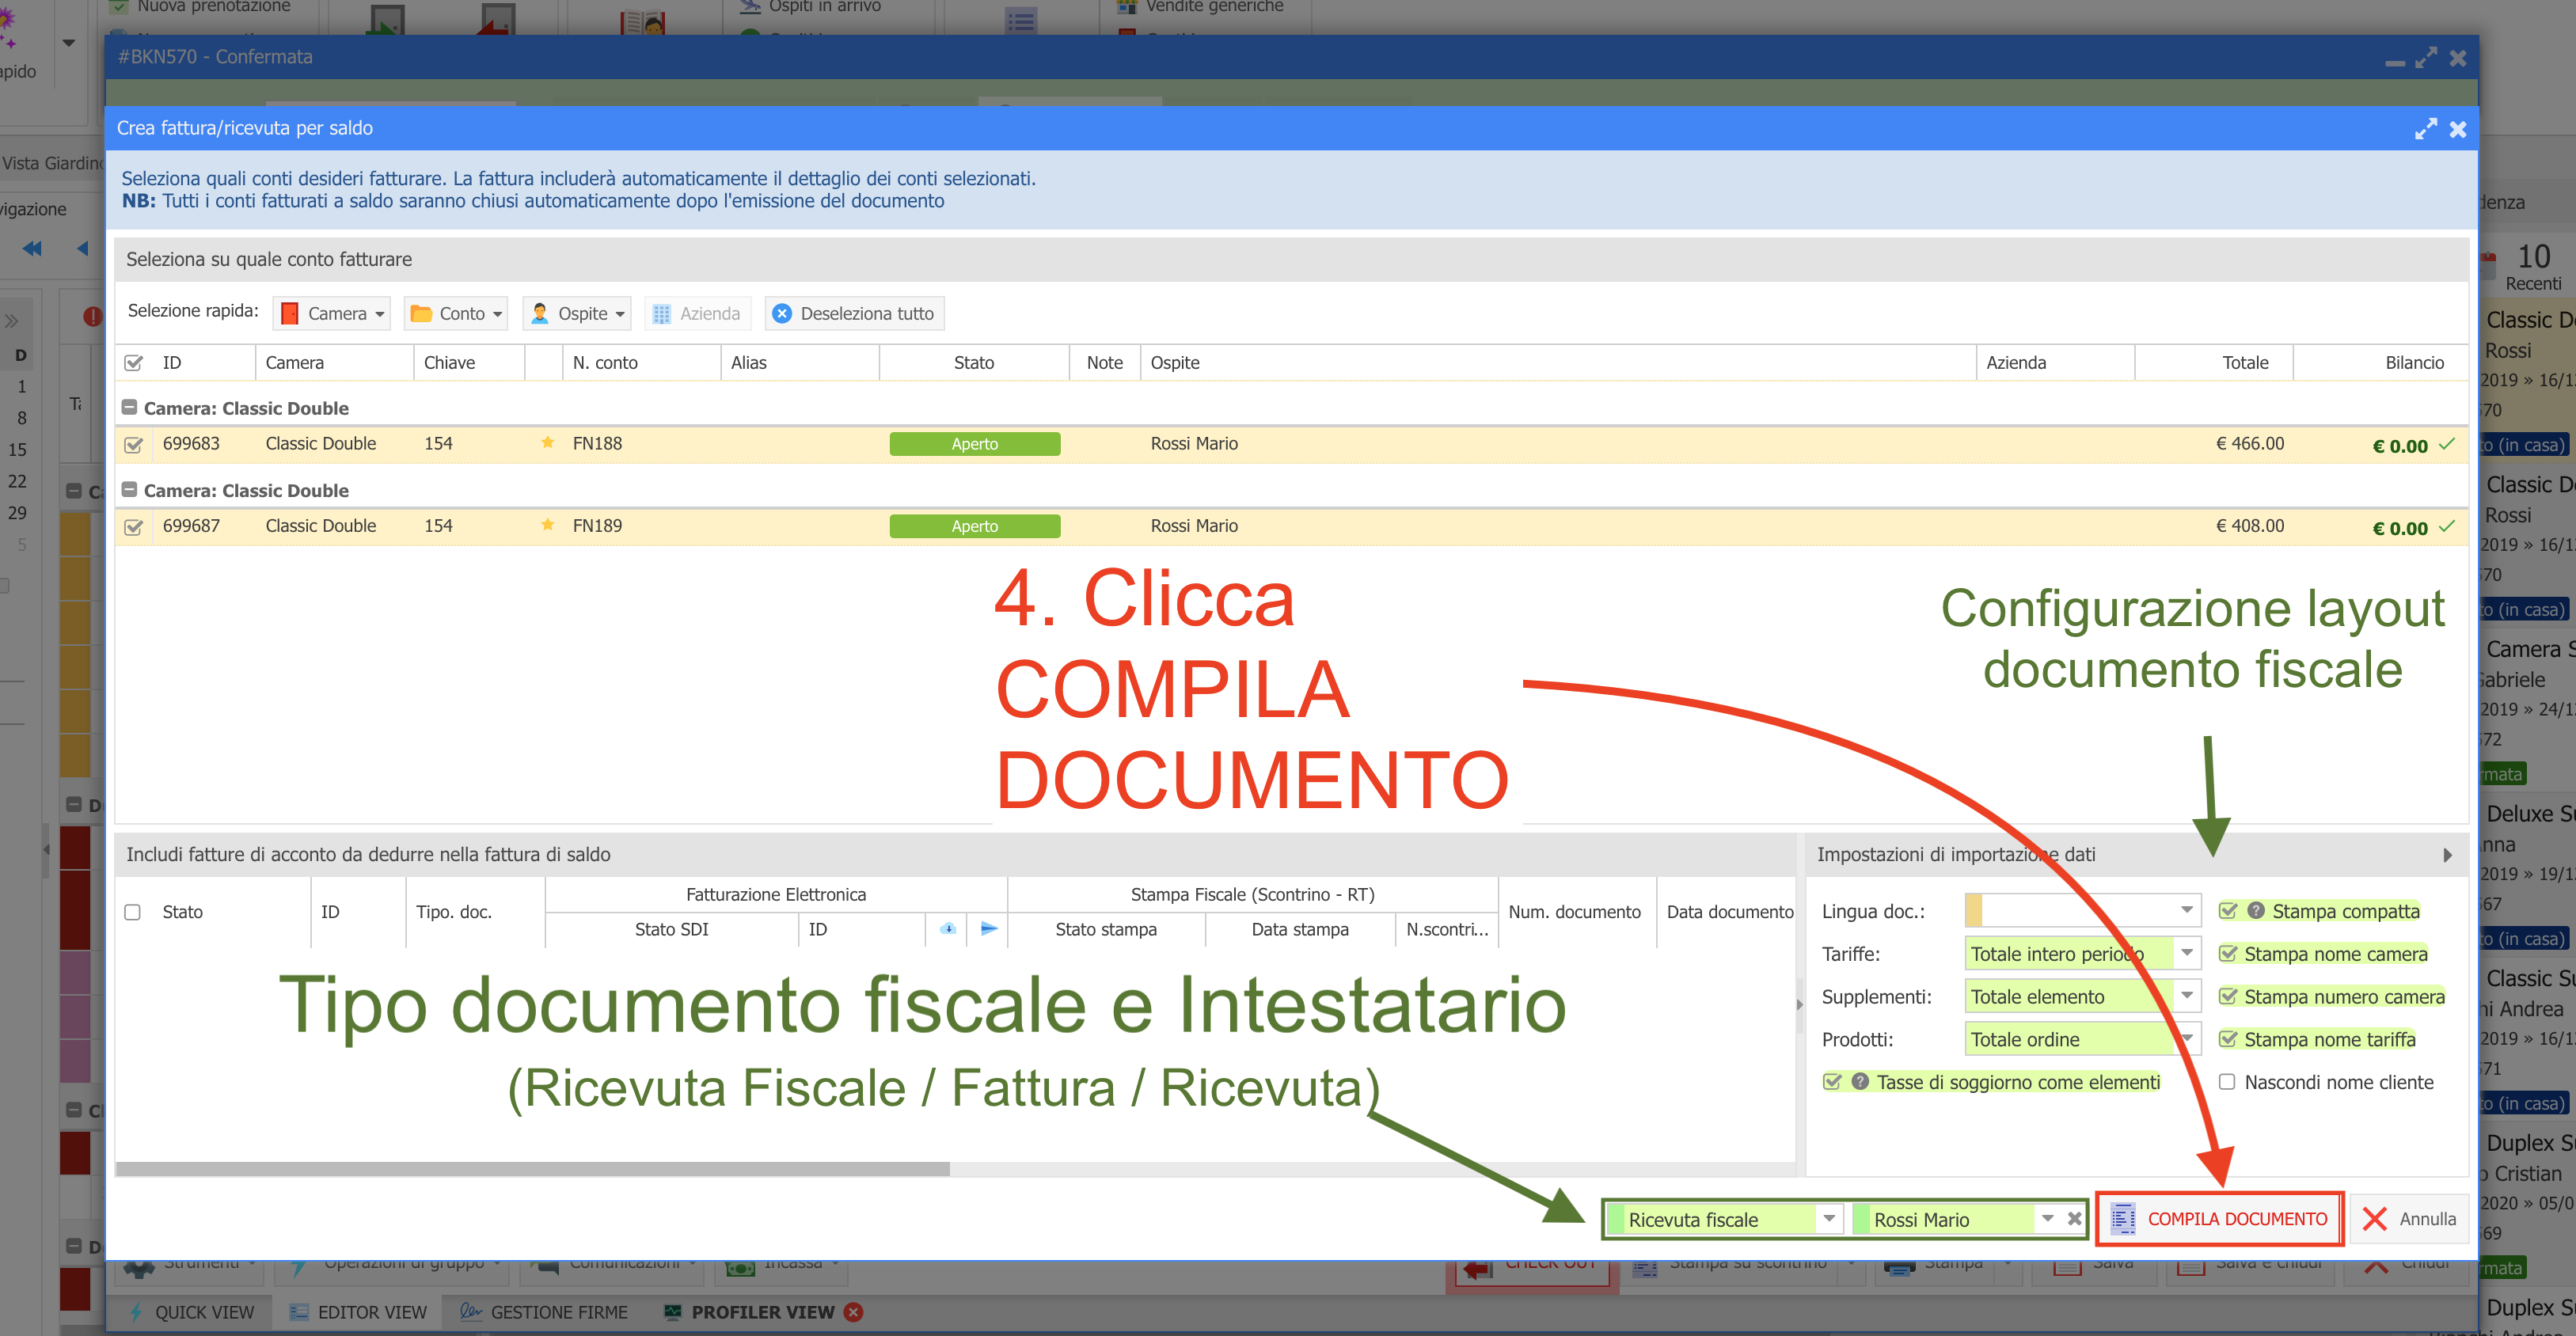Click the Aperto status badge for FN188
The image size is (2576, 1336).
tap(975, 445)
